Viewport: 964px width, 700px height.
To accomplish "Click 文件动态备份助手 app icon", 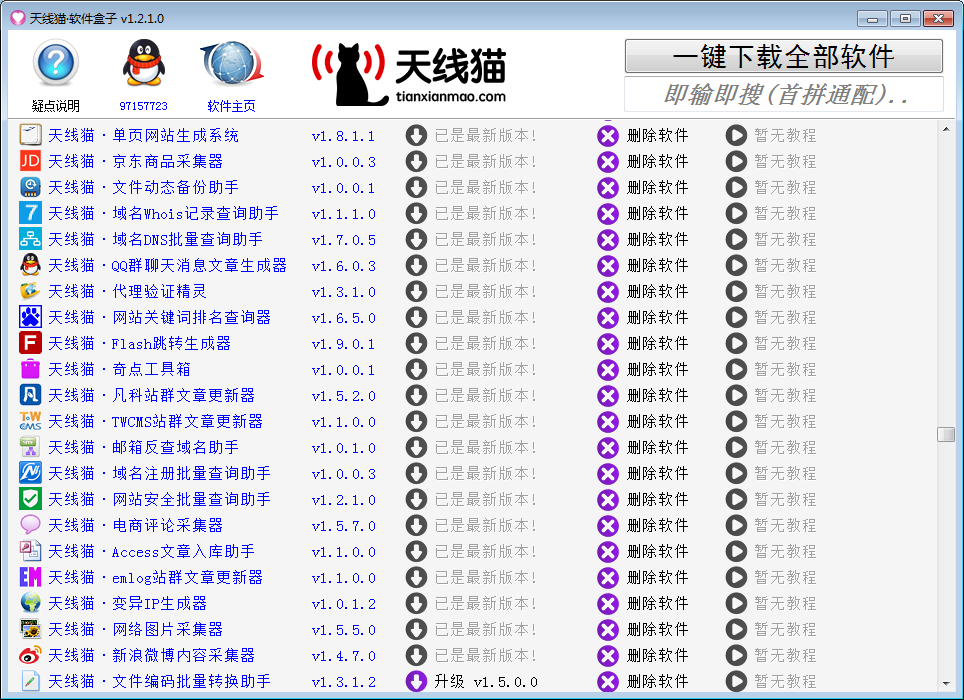I will pyautogui.click(x=30, y=187).
